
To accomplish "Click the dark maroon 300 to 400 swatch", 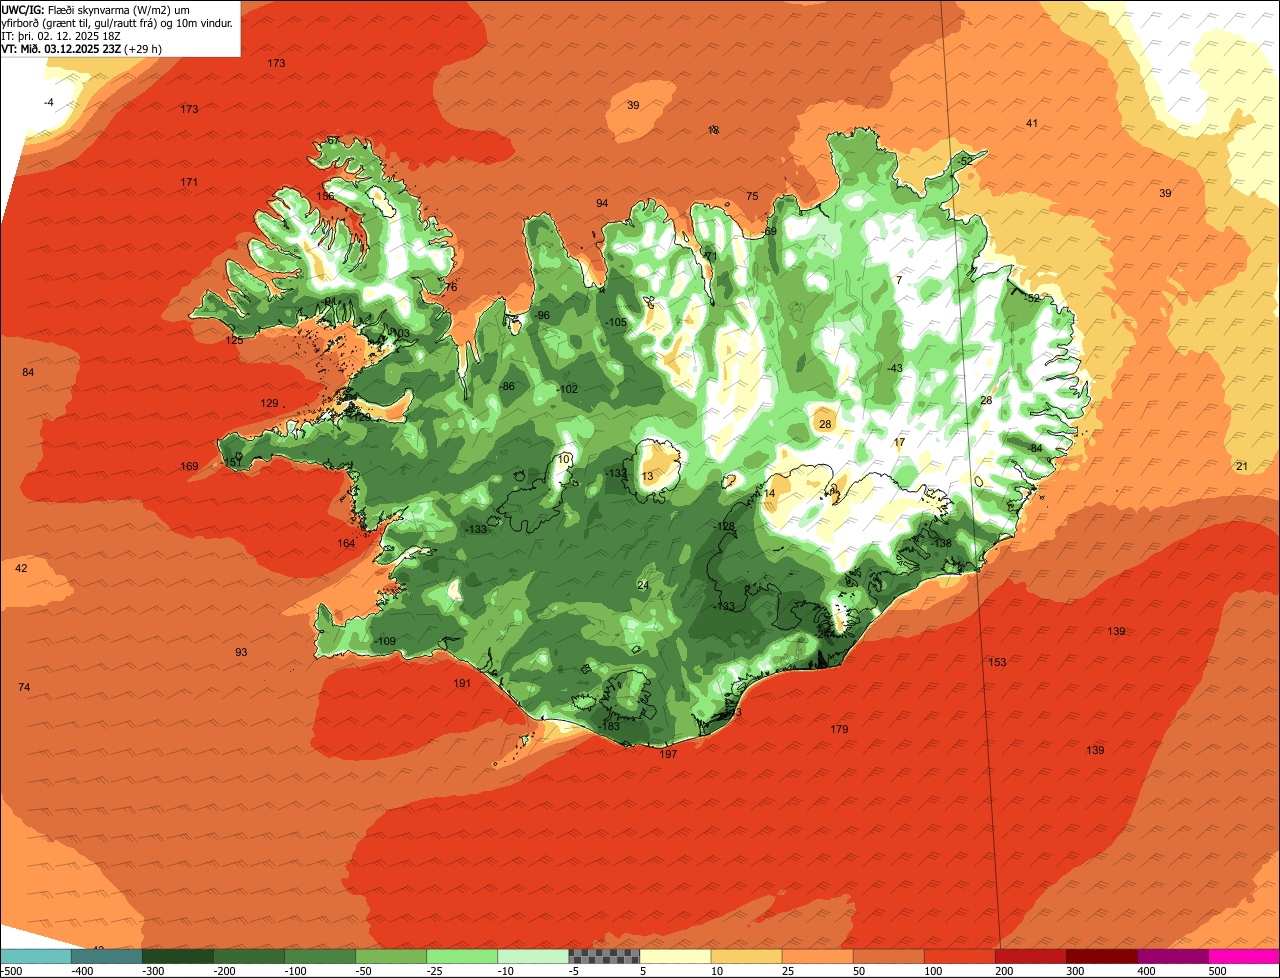I will (1102, 956).
